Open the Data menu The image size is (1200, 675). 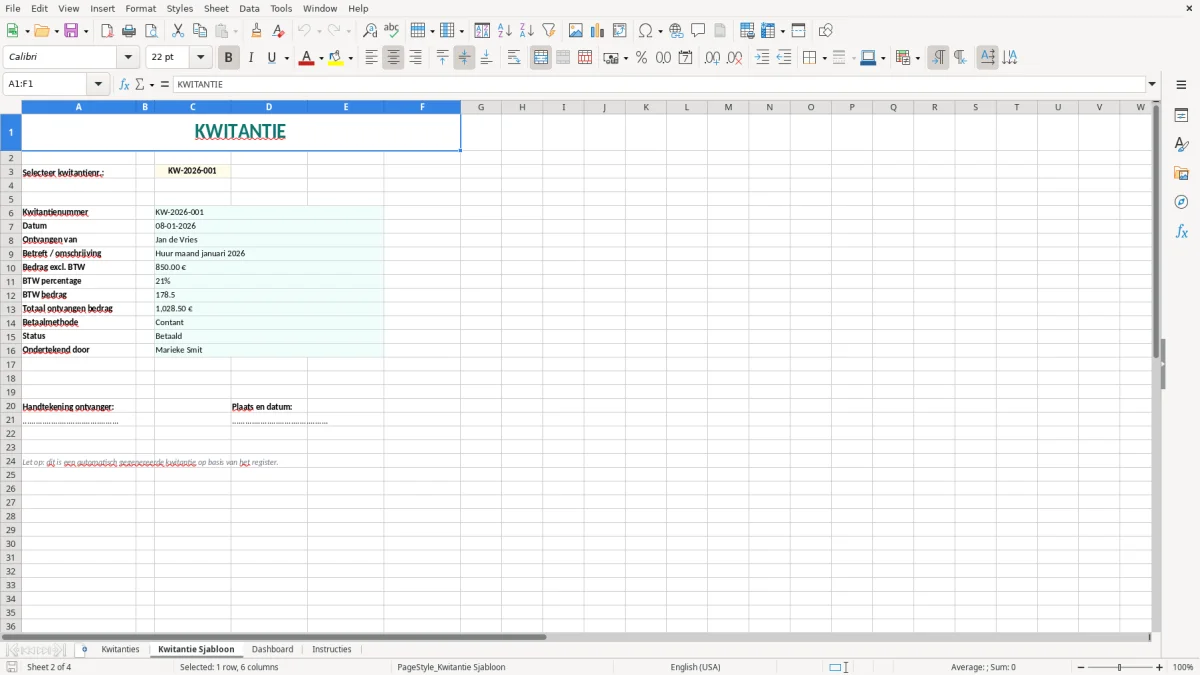pos(249,8)
